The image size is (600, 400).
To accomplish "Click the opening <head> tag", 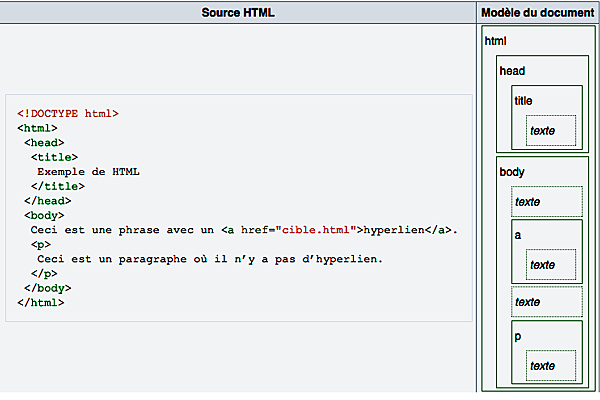I will click(44, 143).
